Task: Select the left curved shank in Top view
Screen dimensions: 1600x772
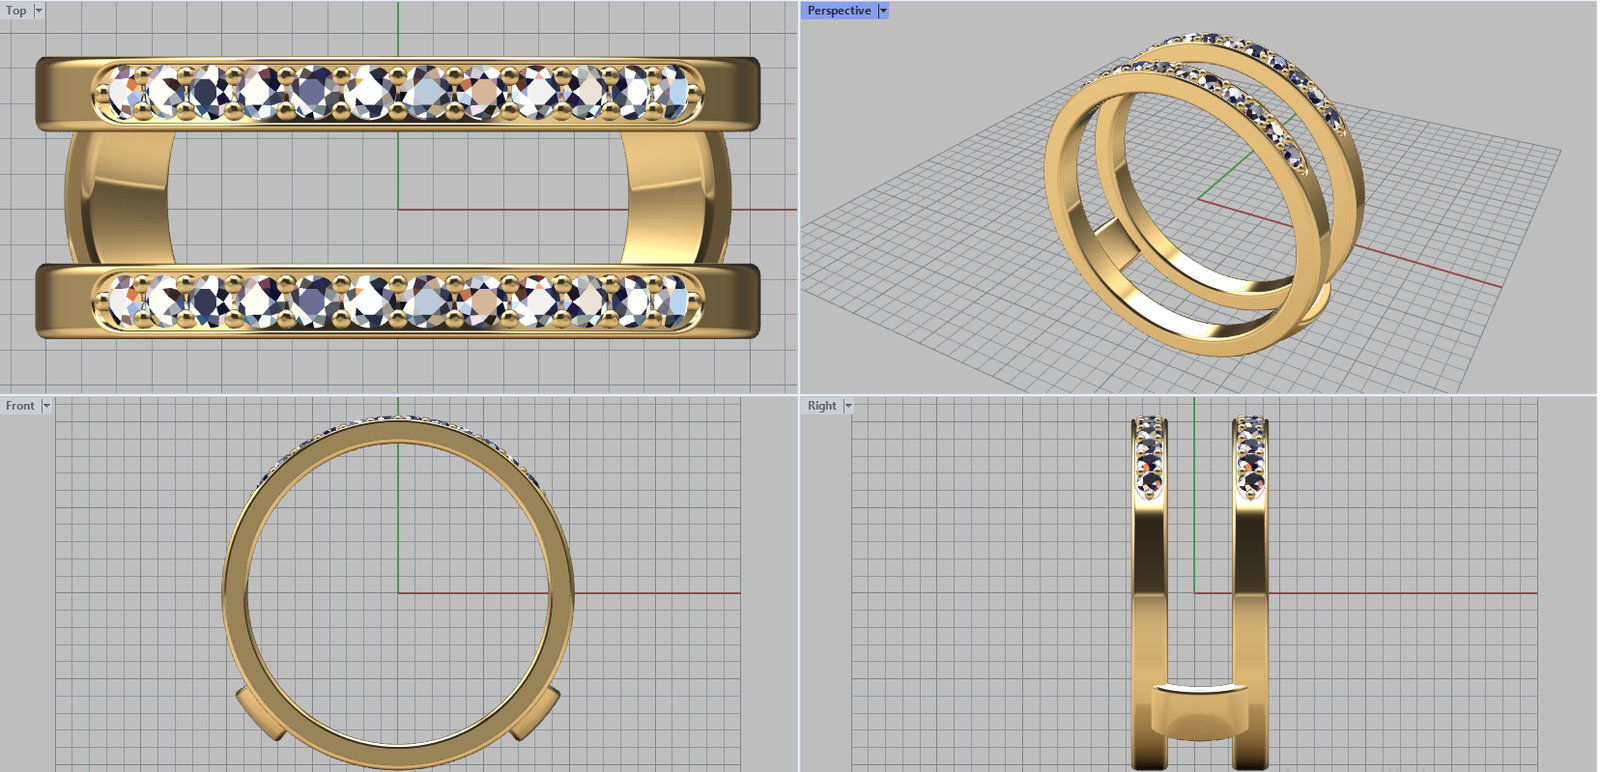Action: 115,197
